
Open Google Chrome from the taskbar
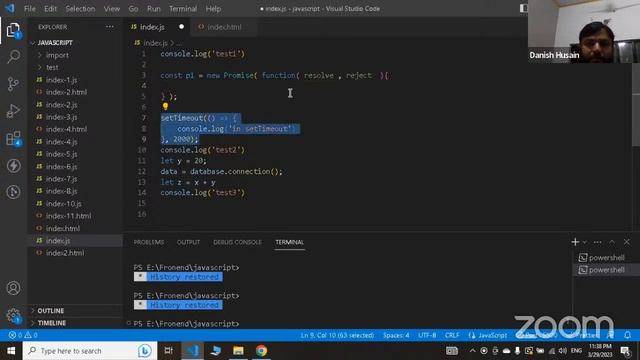262,351
